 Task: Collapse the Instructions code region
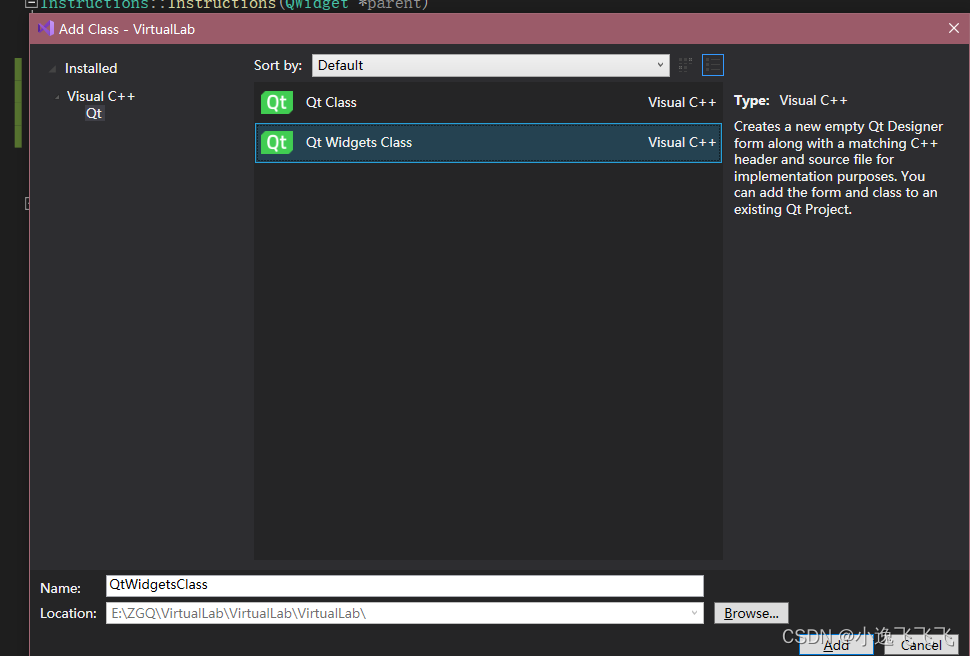31,4
